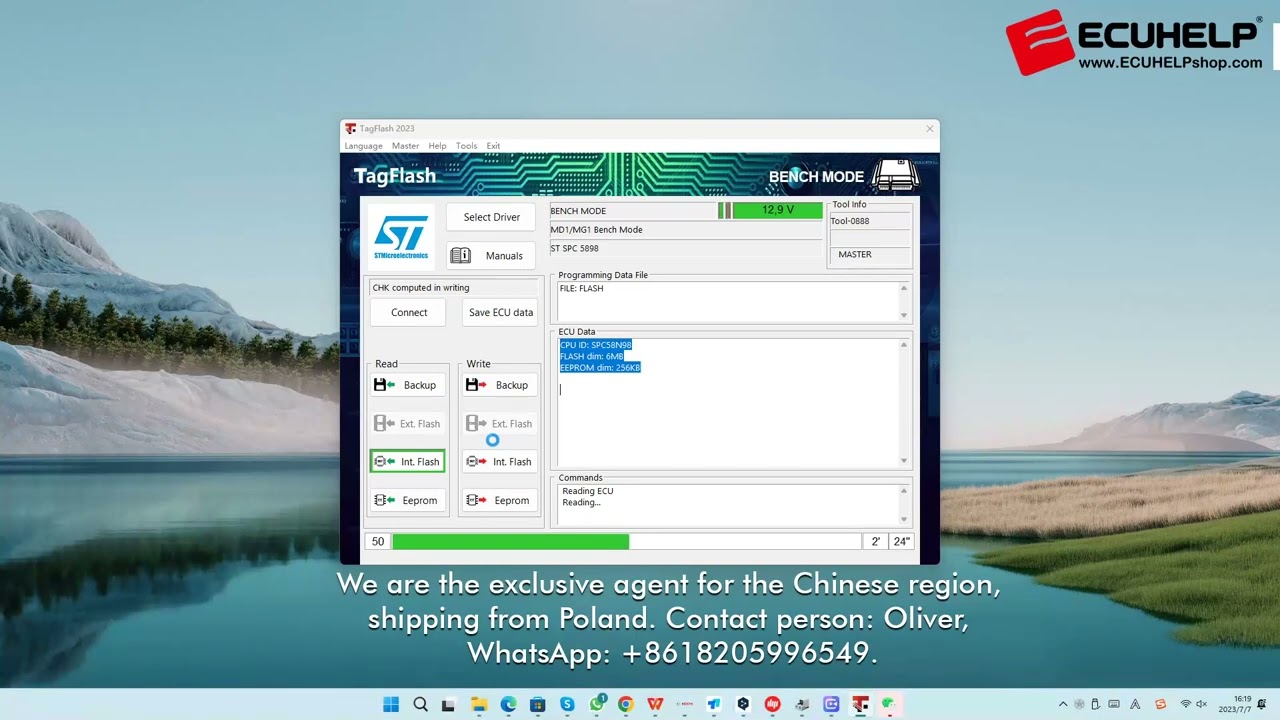Select Read Int. Flash button
The width and height of the screenshot is (1280, 720).
(407, 462)
